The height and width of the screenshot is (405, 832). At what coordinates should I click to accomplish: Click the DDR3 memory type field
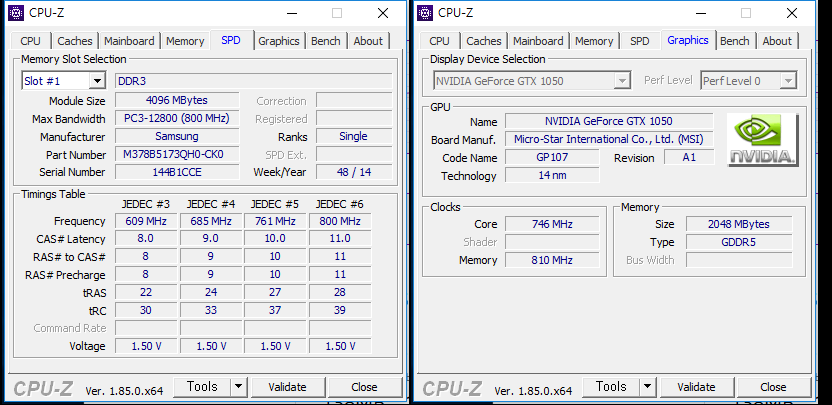pos(254,81)
